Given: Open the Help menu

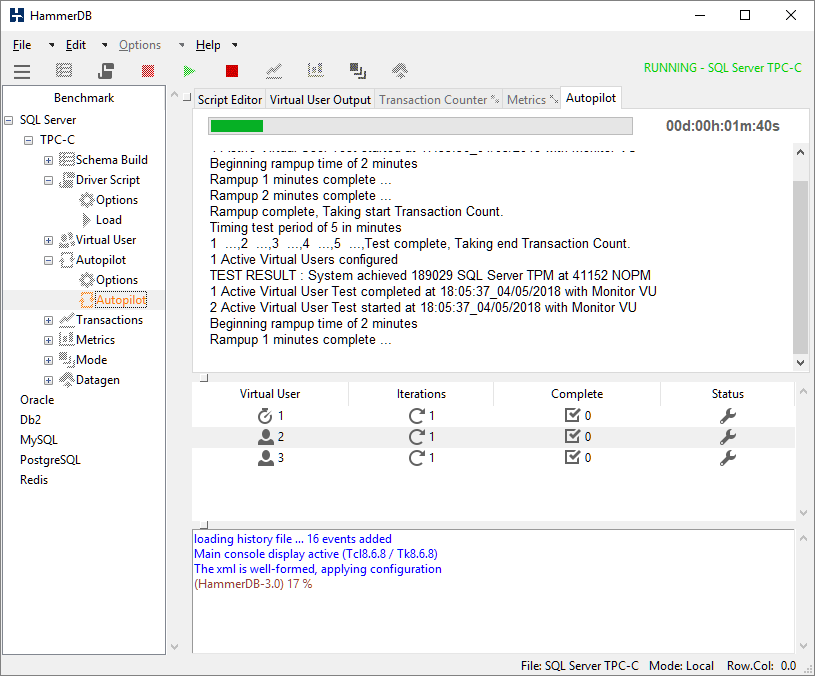Looking at the screenshot, I should coord(208,45).
